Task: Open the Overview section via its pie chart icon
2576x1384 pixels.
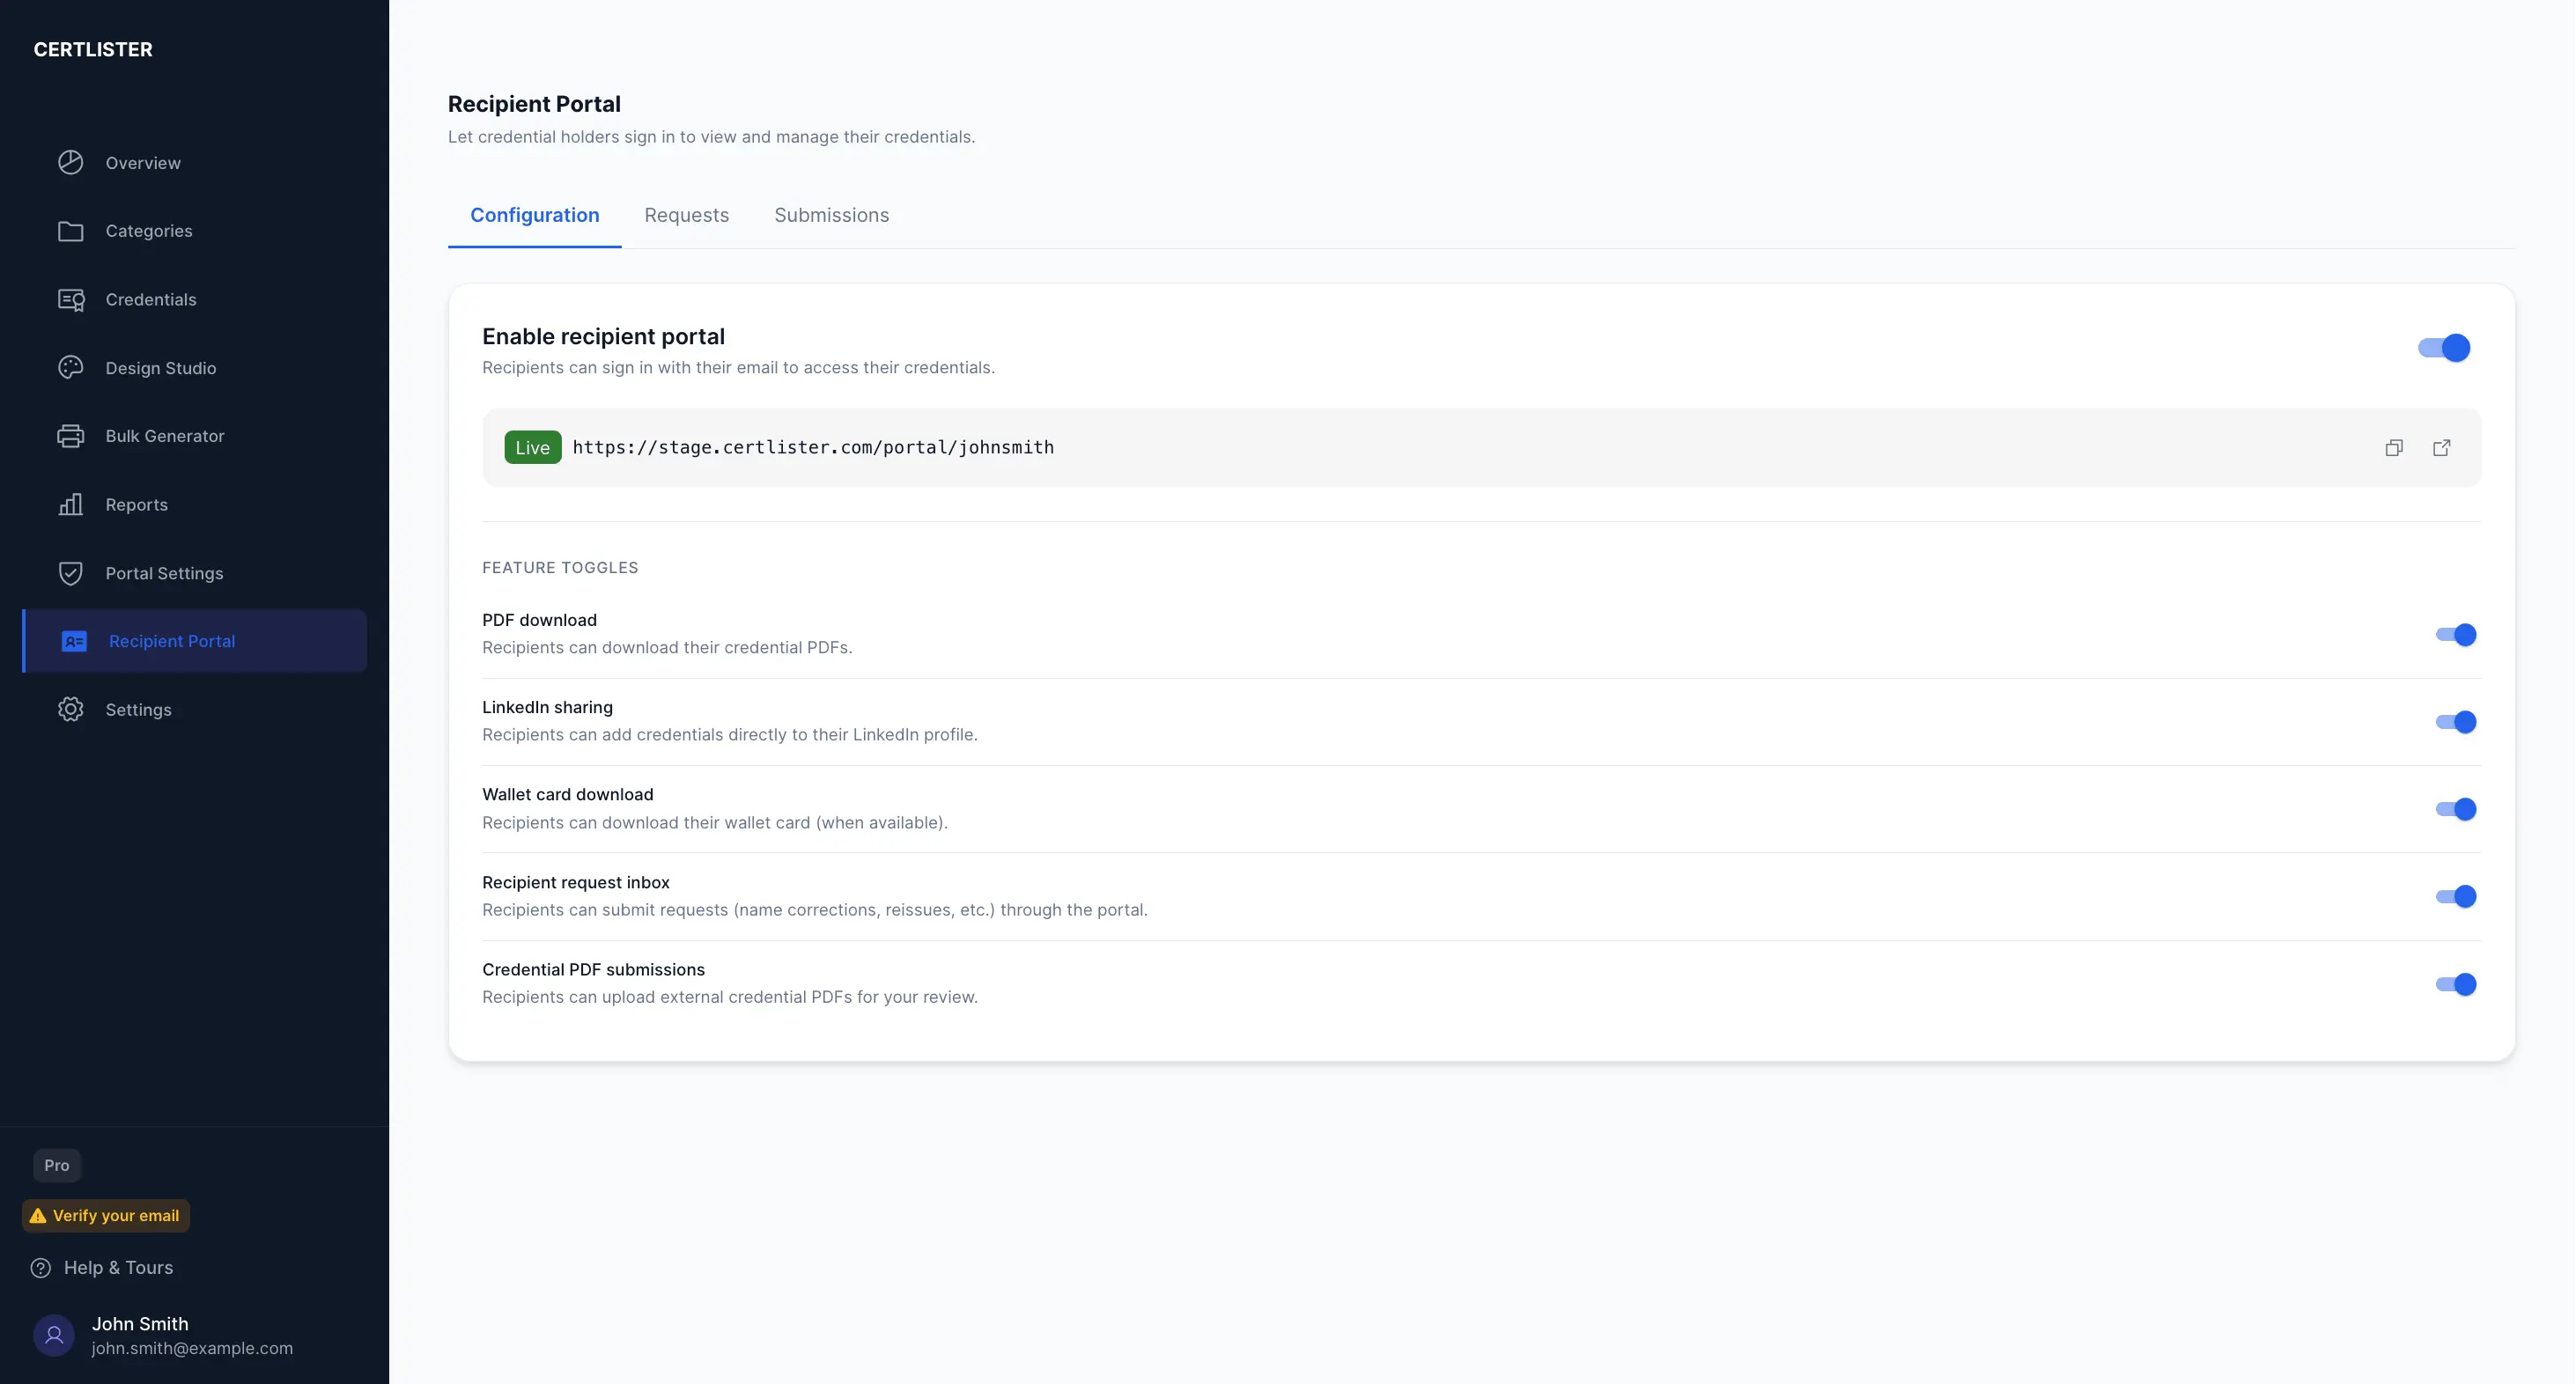Action: [x=70, y=162]
